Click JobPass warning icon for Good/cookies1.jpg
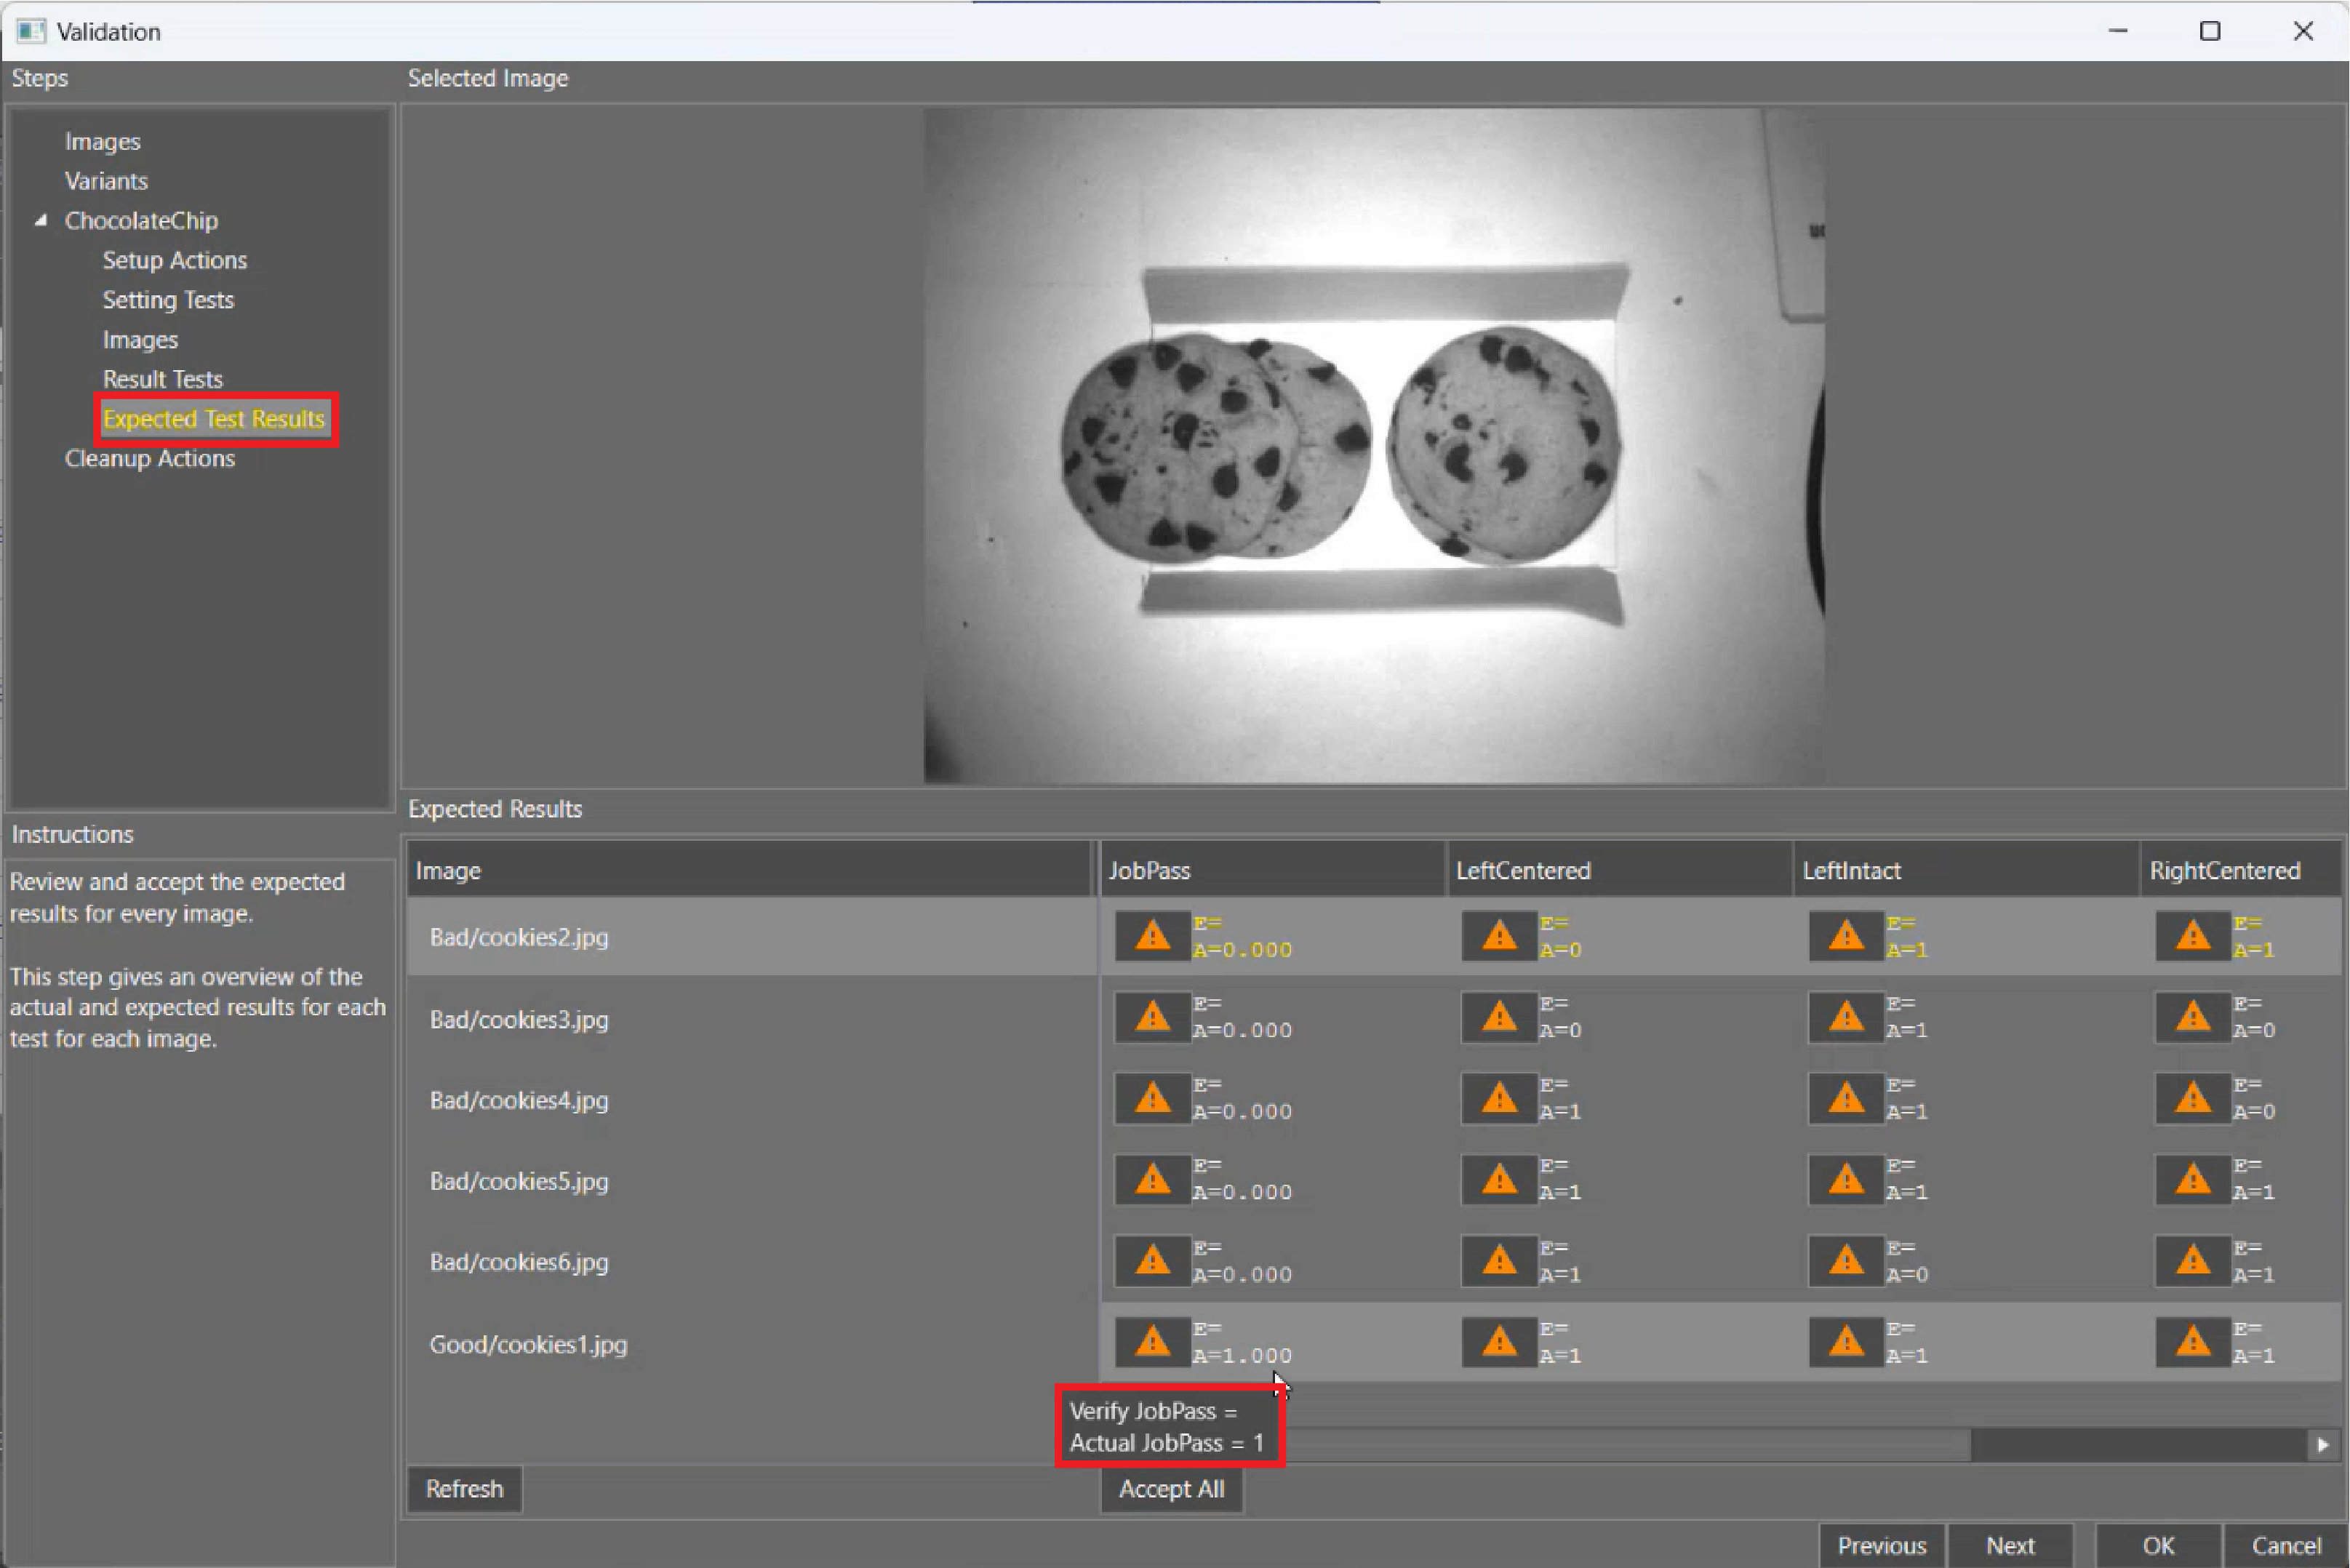The height and width of the screenshot is (1568, 2350). tap(1152, 1342)
